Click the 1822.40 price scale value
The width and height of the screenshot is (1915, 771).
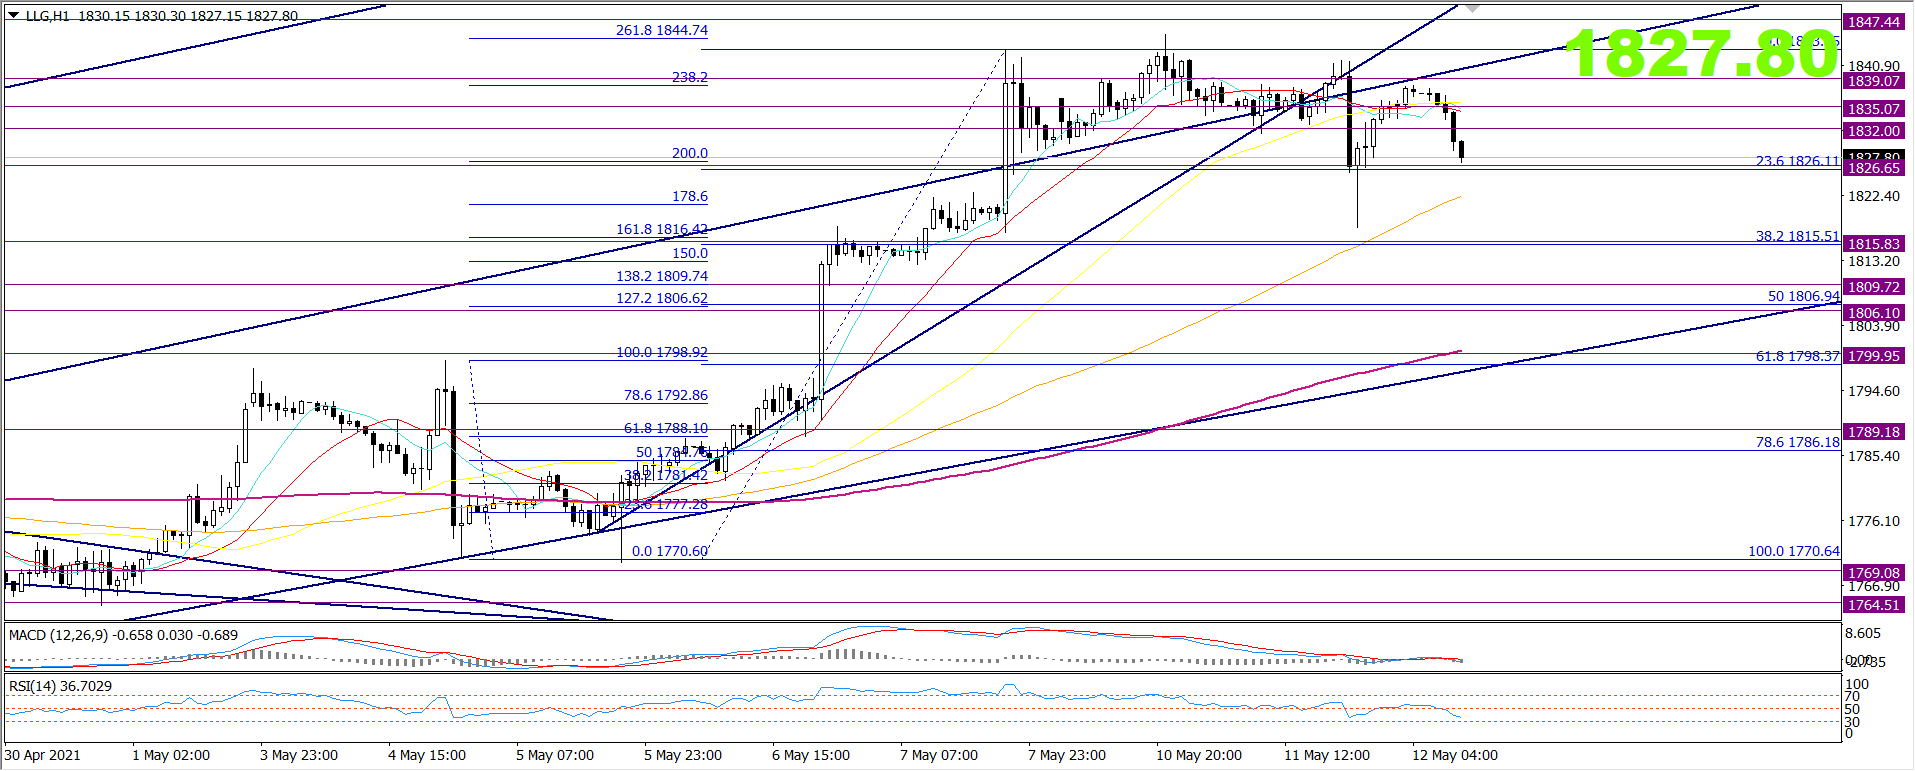1874,196
